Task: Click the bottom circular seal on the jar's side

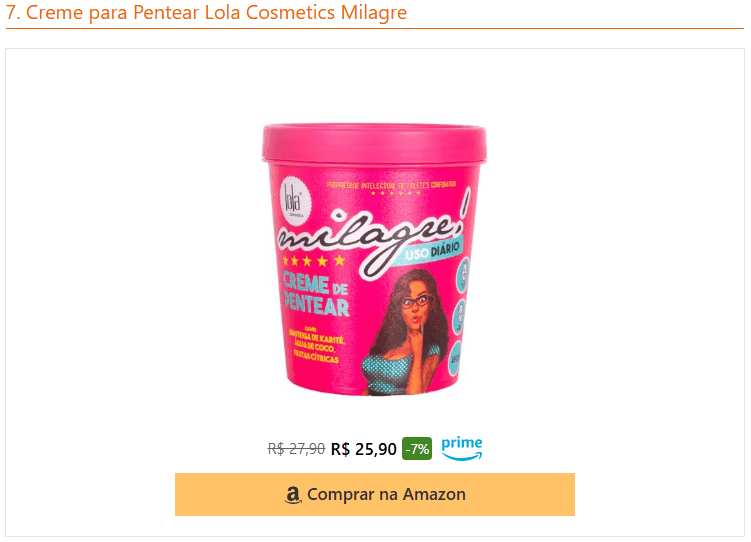Action: click(455, 358)
